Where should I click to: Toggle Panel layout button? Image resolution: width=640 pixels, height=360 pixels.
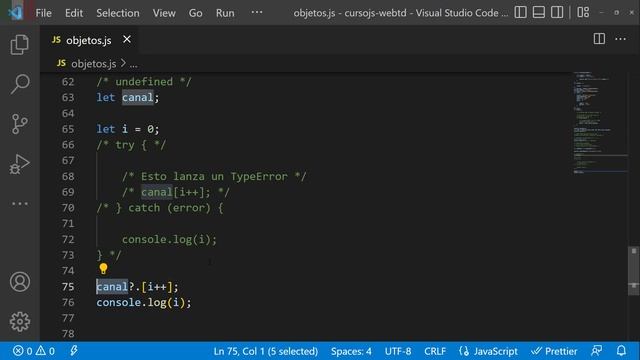539,13
